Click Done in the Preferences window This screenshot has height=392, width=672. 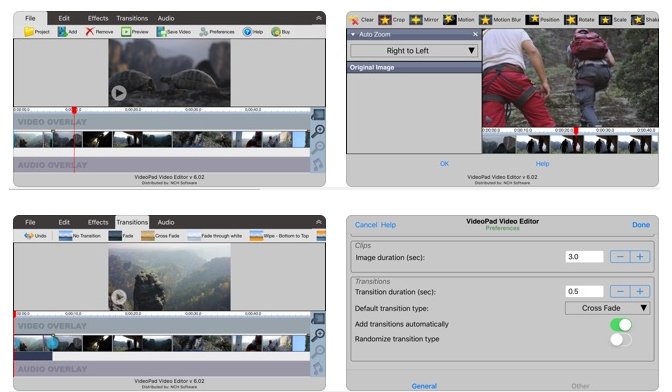[641, 225]
